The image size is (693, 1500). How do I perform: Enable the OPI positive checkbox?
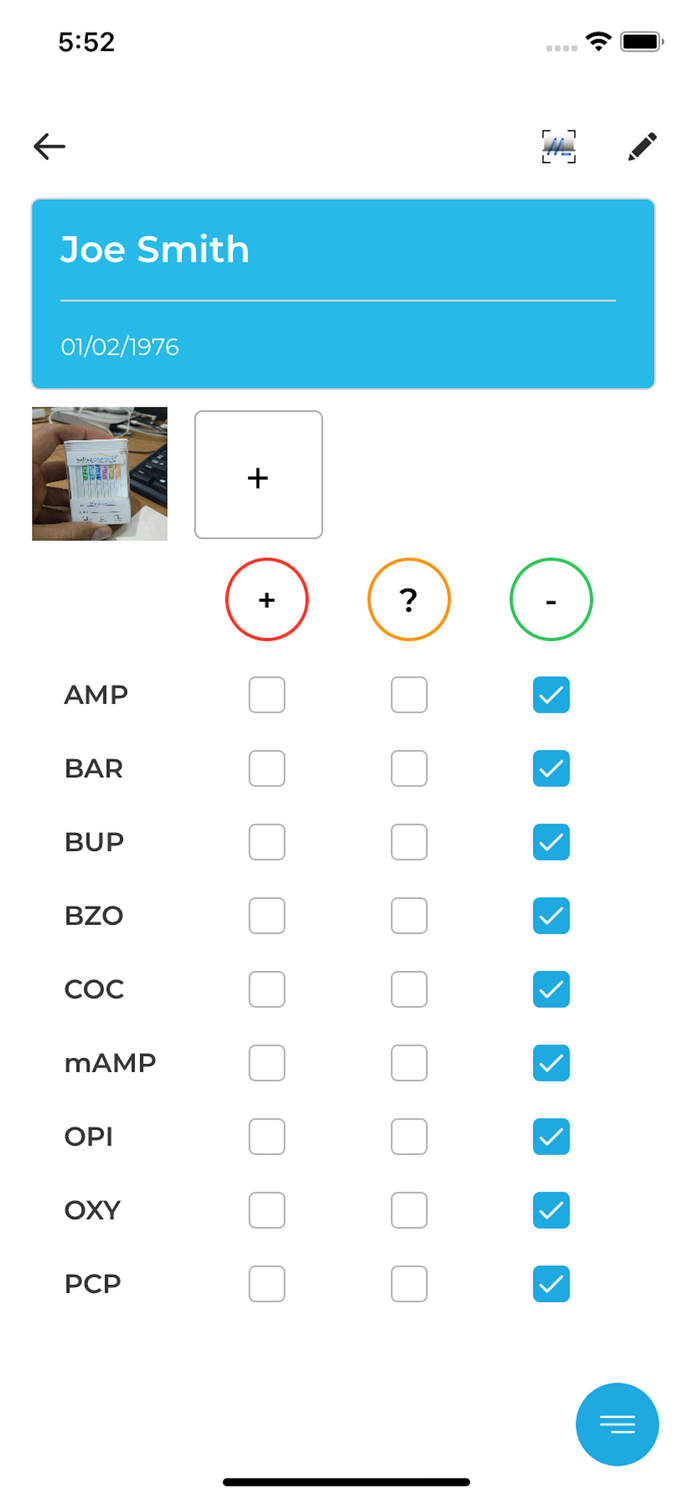tap(266, 1136)
